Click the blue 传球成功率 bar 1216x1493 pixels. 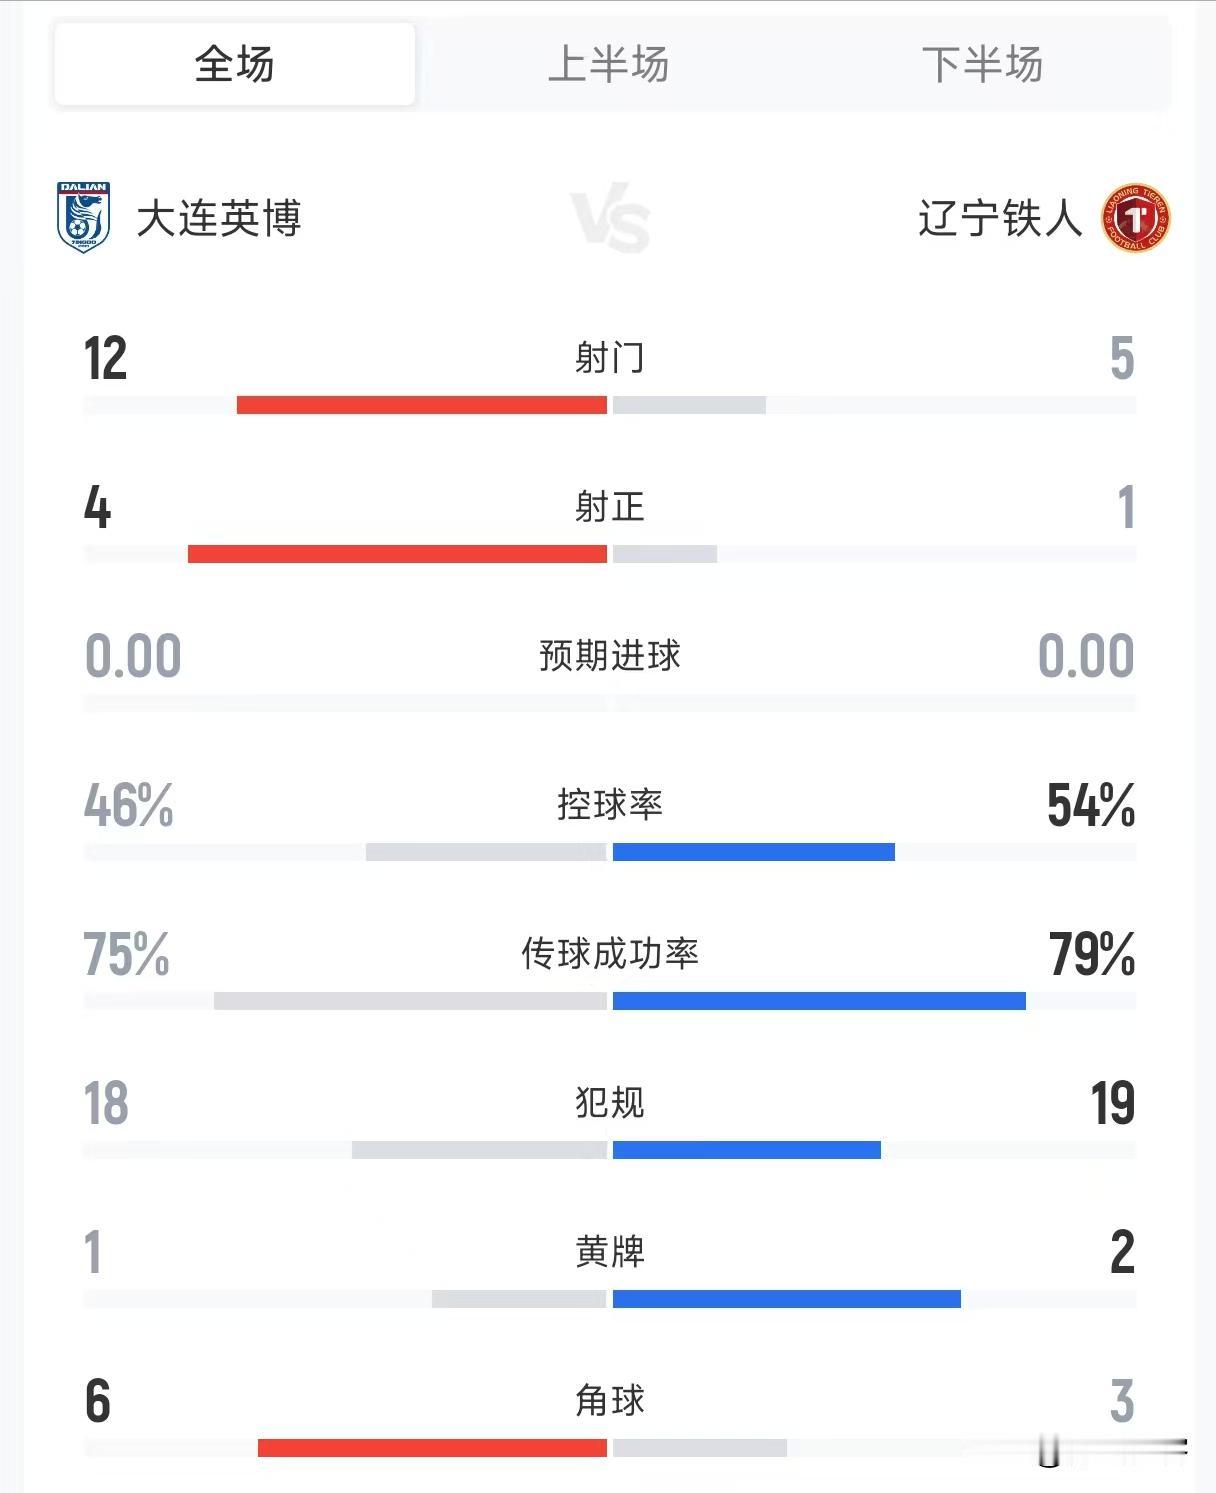point(819,1001)
